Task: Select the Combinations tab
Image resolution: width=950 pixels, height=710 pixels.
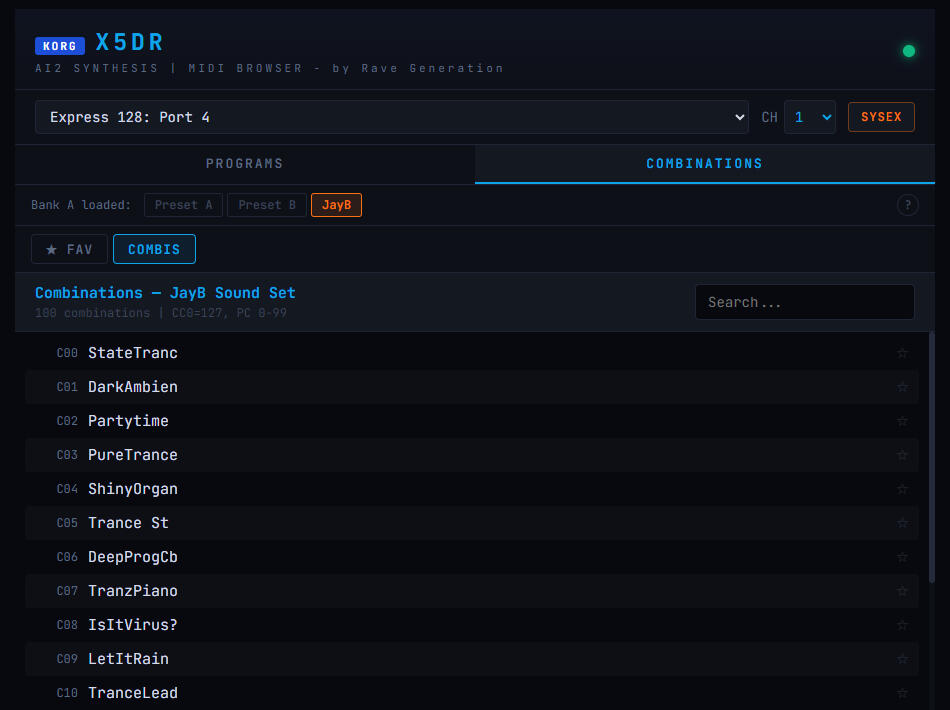Action: pos(704,164)
